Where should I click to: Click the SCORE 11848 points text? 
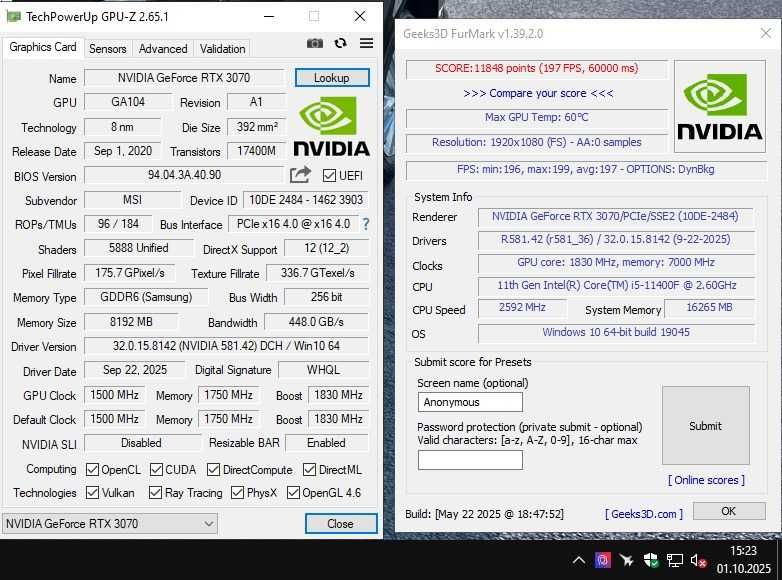tap(537, 68)
